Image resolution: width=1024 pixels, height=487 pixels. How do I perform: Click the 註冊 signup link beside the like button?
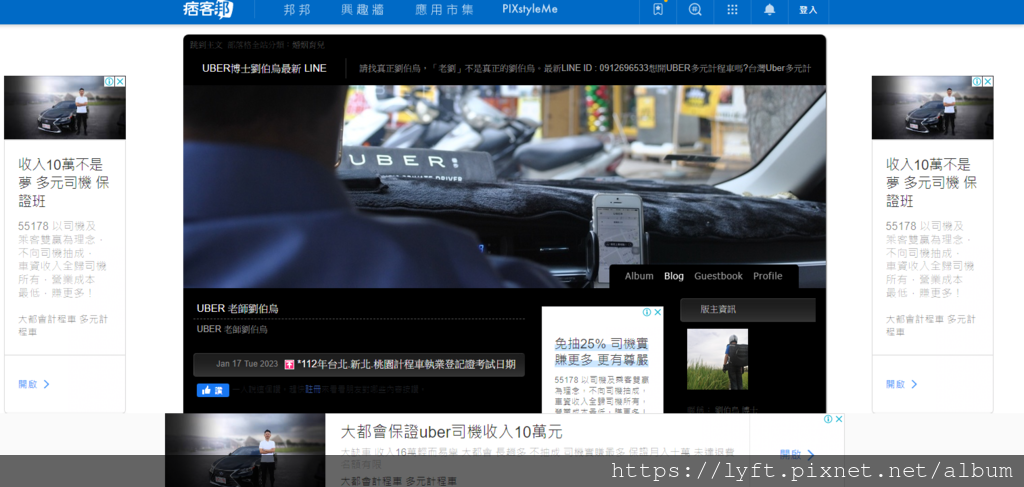[313, 389]
